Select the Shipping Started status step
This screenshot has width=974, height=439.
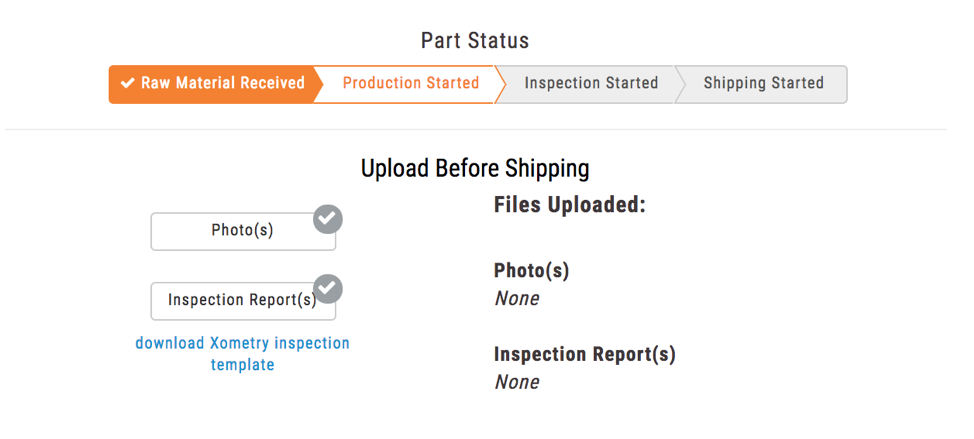pos(763,84)
